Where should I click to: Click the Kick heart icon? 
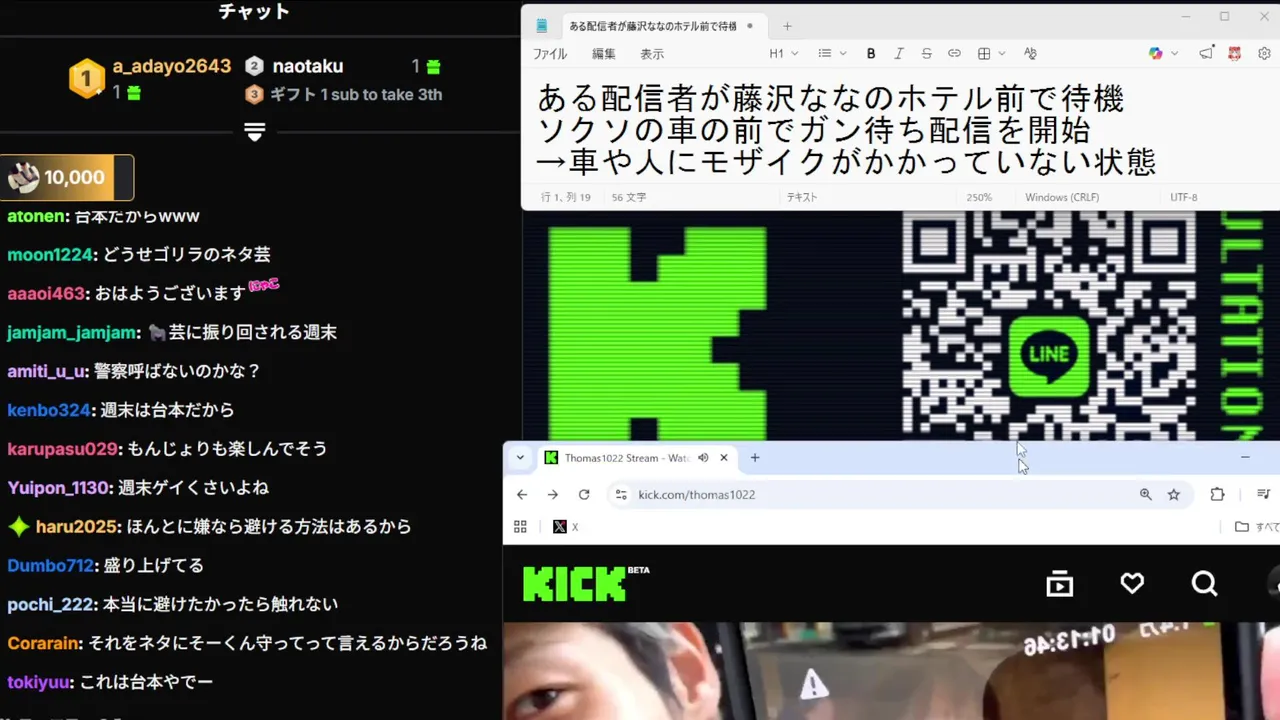pyautogui.click(x=1132, y=583)
